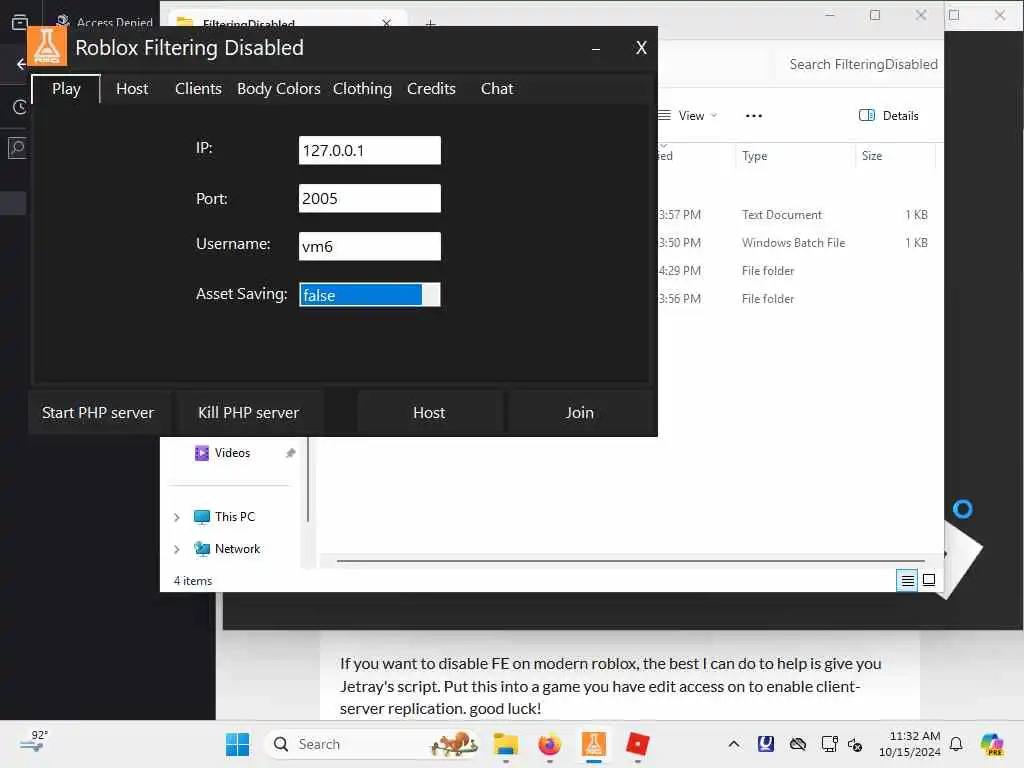Screen dimensions: 1024x768
Task: Switch to the Play tab
Action: (x=66, y=89)
